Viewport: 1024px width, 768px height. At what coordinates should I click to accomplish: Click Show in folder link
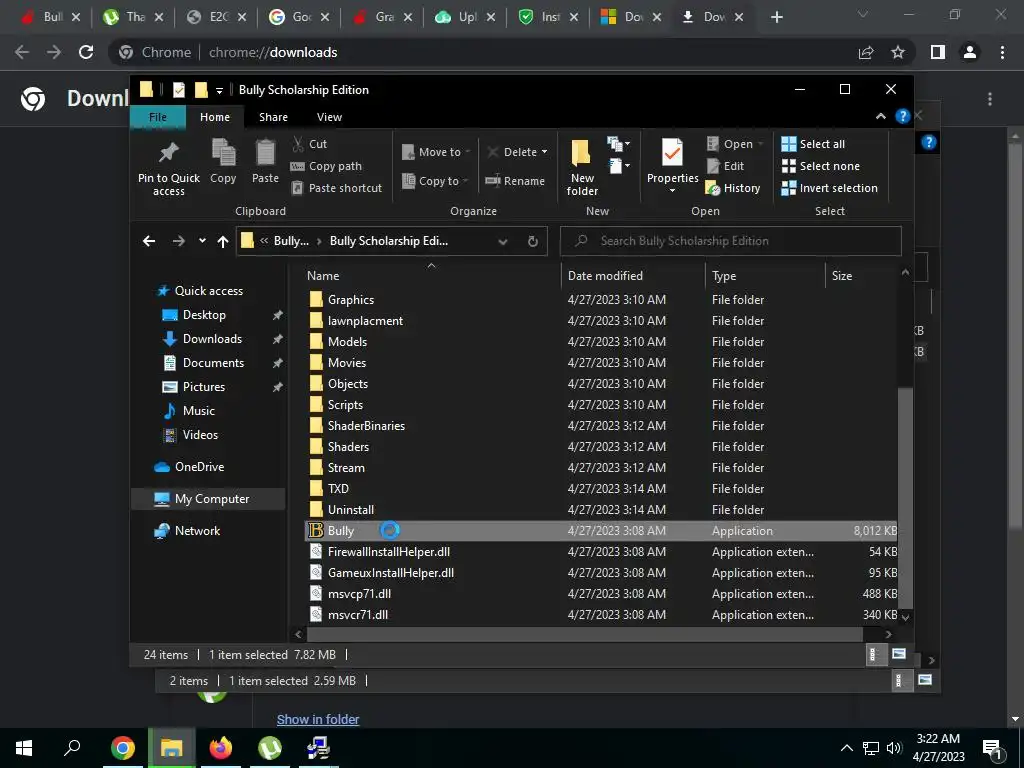[318, 720]
